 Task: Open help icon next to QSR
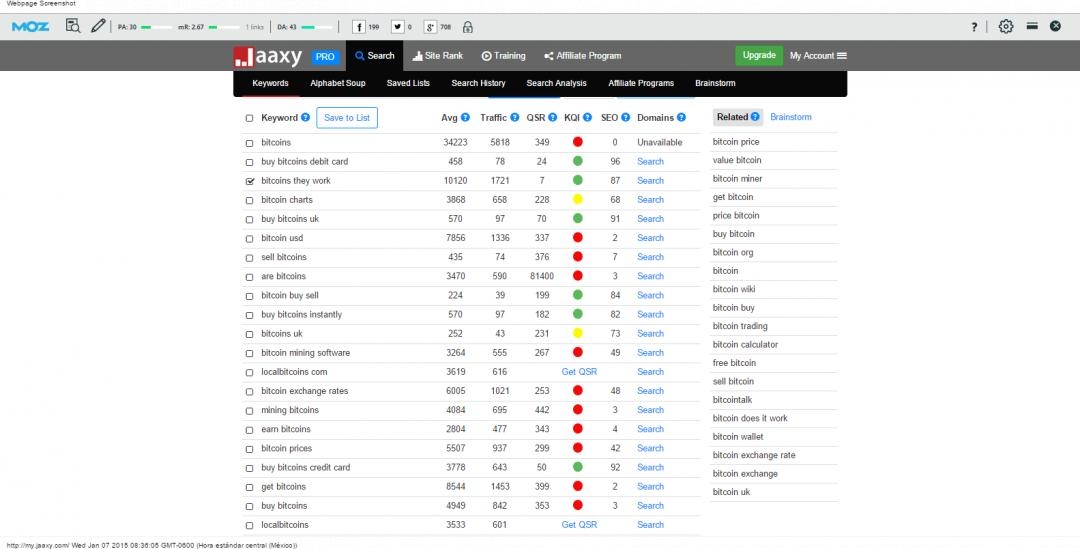(x=552, y=118)
